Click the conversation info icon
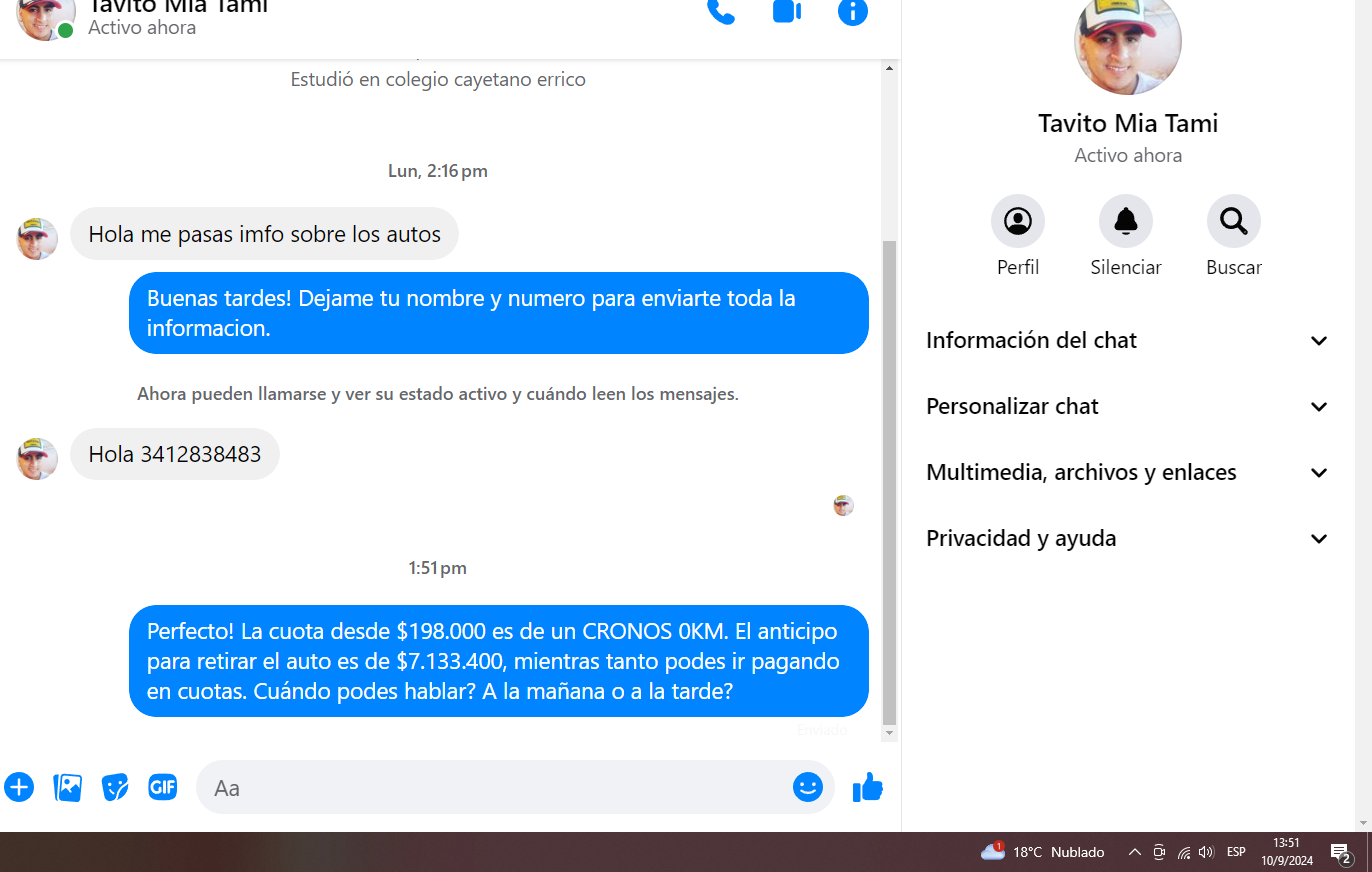 (x=852, y=11)
